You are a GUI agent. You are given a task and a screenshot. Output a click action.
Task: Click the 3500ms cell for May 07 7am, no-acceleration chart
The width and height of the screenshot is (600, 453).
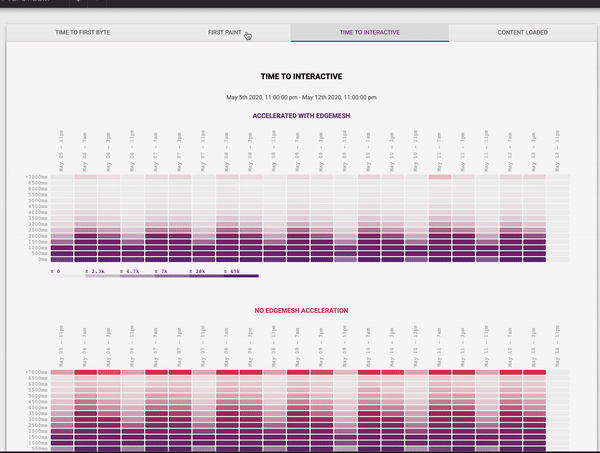[x=157, y=413]
